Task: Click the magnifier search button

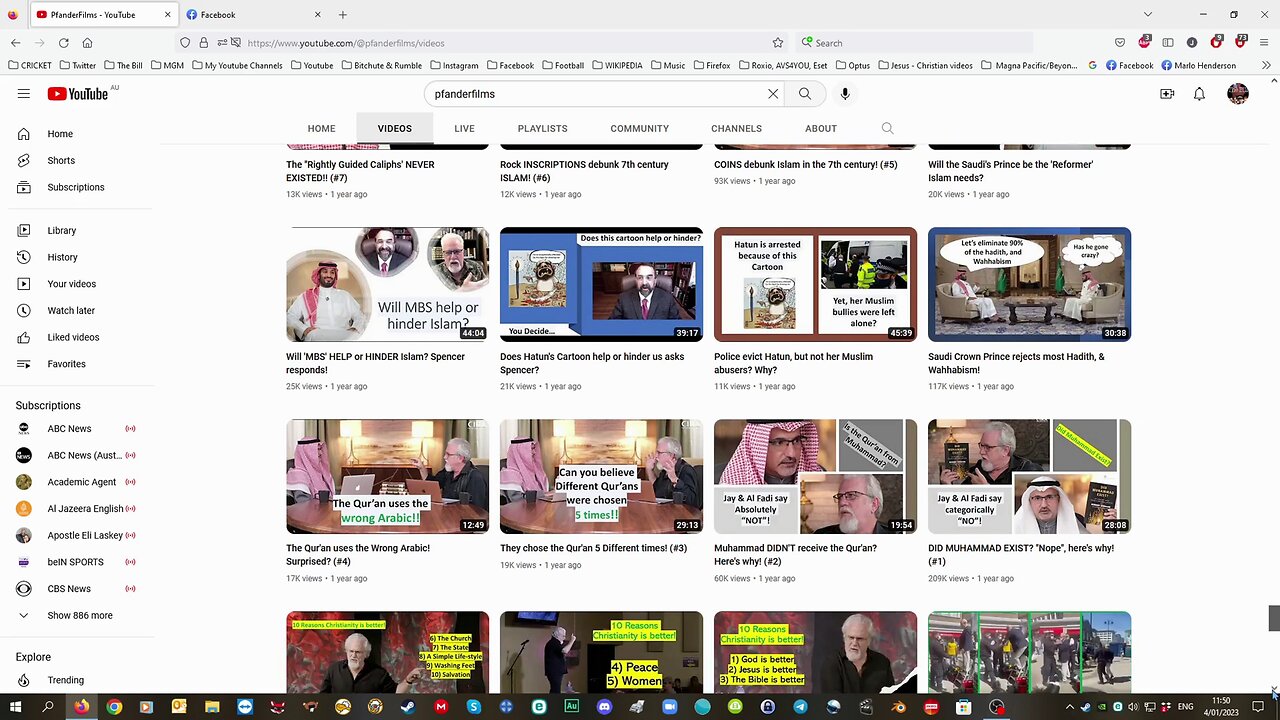Action: (805, 94)
